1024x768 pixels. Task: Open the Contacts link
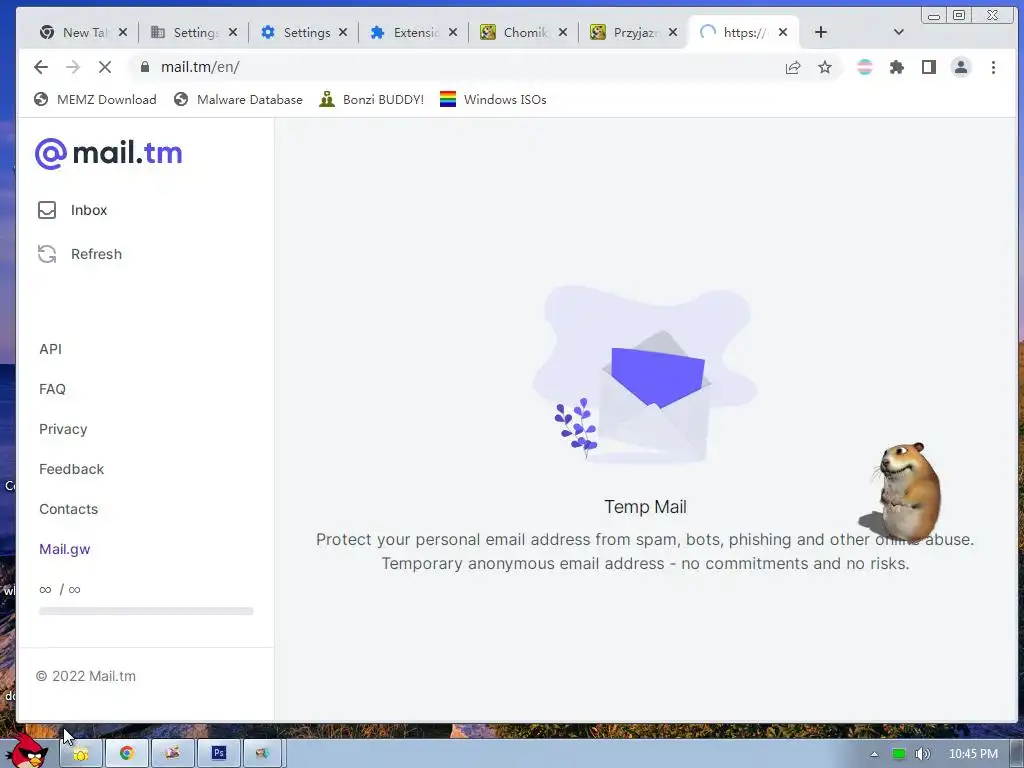(69, 509)
